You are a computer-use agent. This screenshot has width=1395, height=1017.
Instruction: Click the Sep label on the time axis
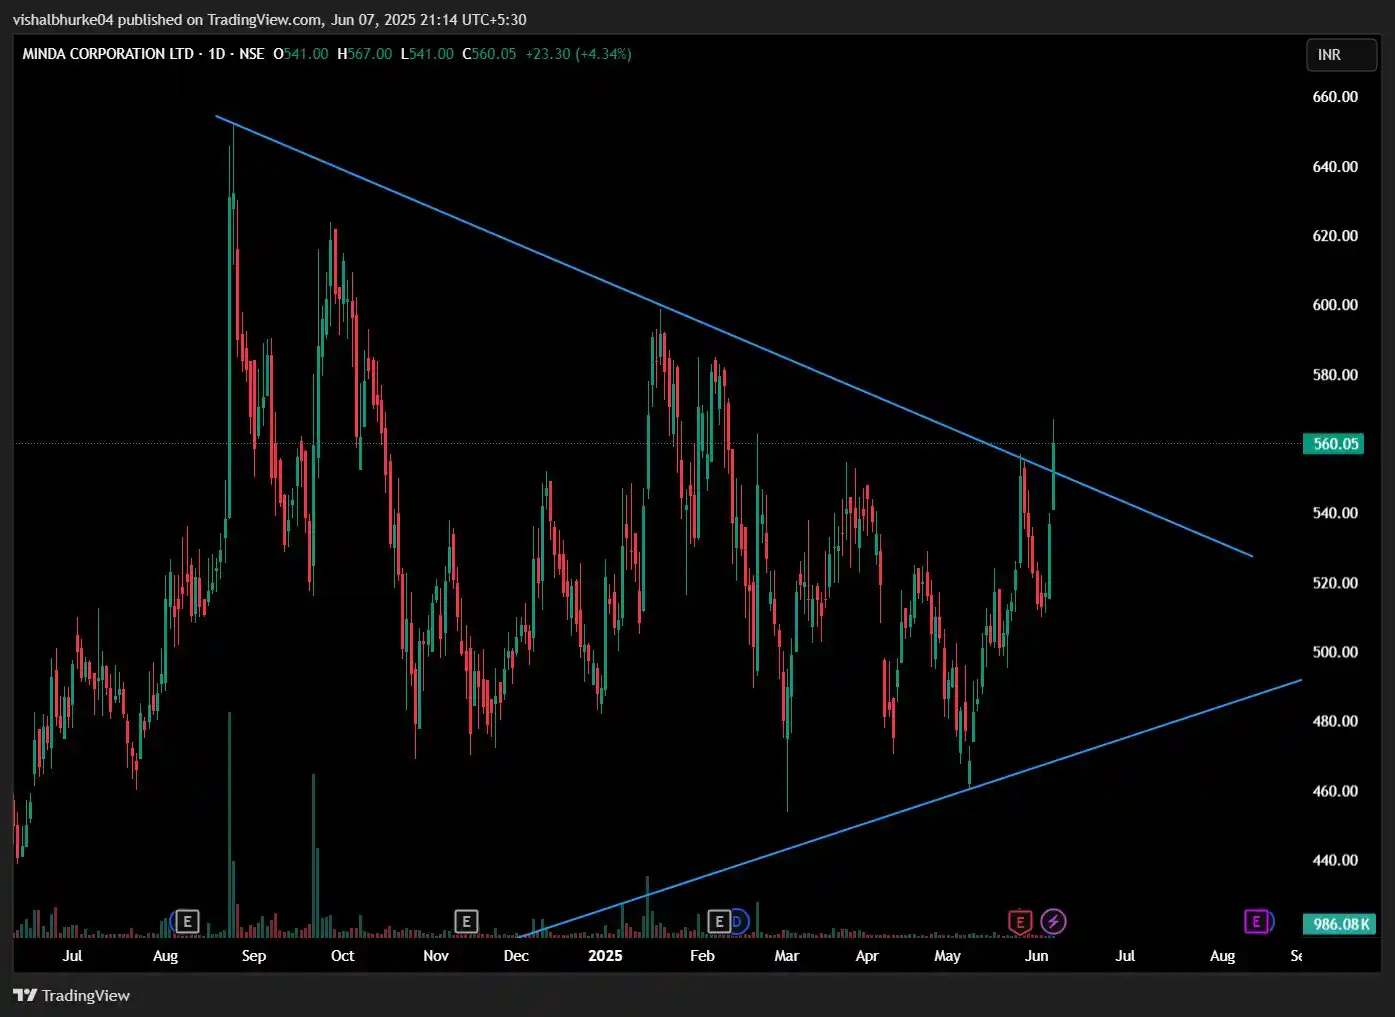click(254, 956)
